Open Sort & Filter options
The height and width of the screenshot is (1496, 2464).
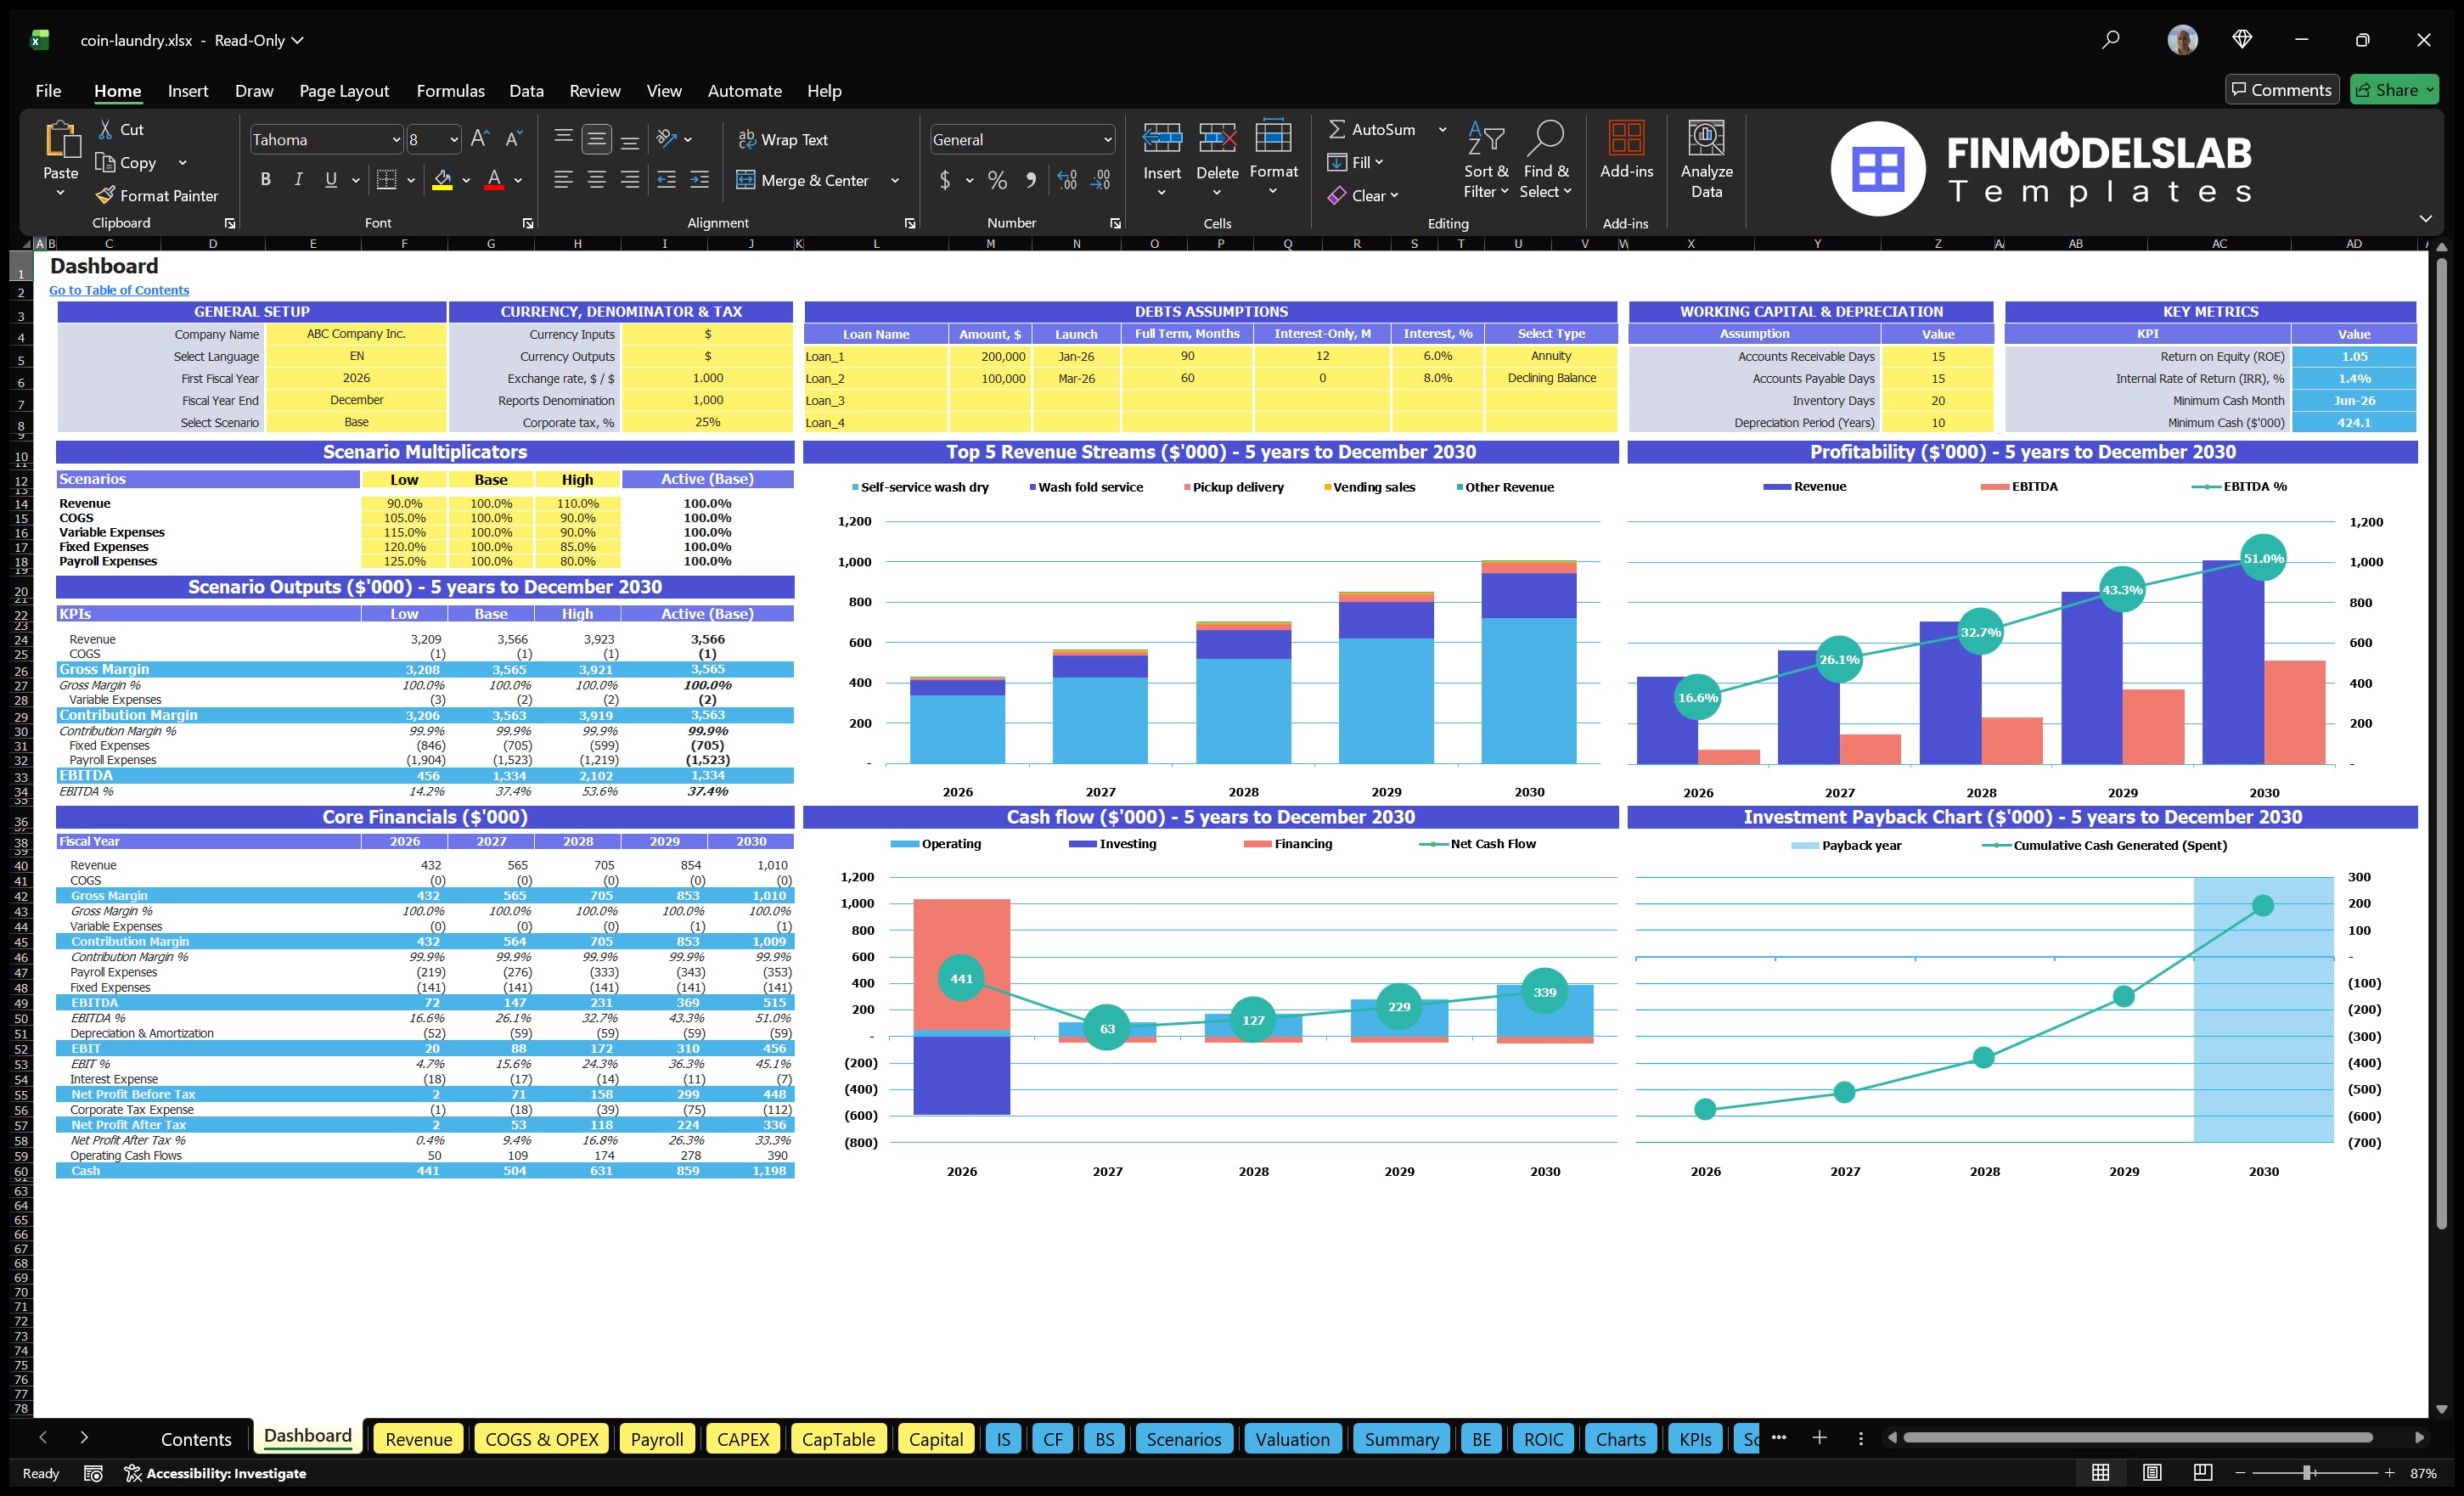point(1486,160)
